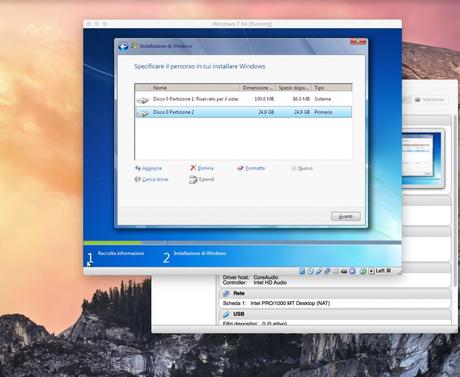Image resolution: width=460 pixels, height=377 pixels.
Task: Click the Dimensione column header
Action: [258, 88]
